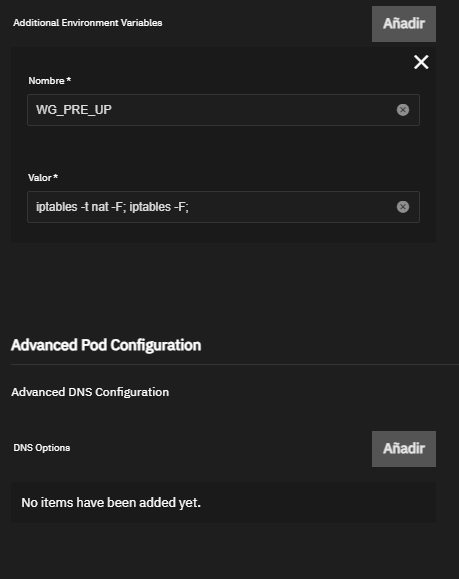Clear the Valor field with its x icon
This screenshot has height=579, width=459.
tap(403, 207)
